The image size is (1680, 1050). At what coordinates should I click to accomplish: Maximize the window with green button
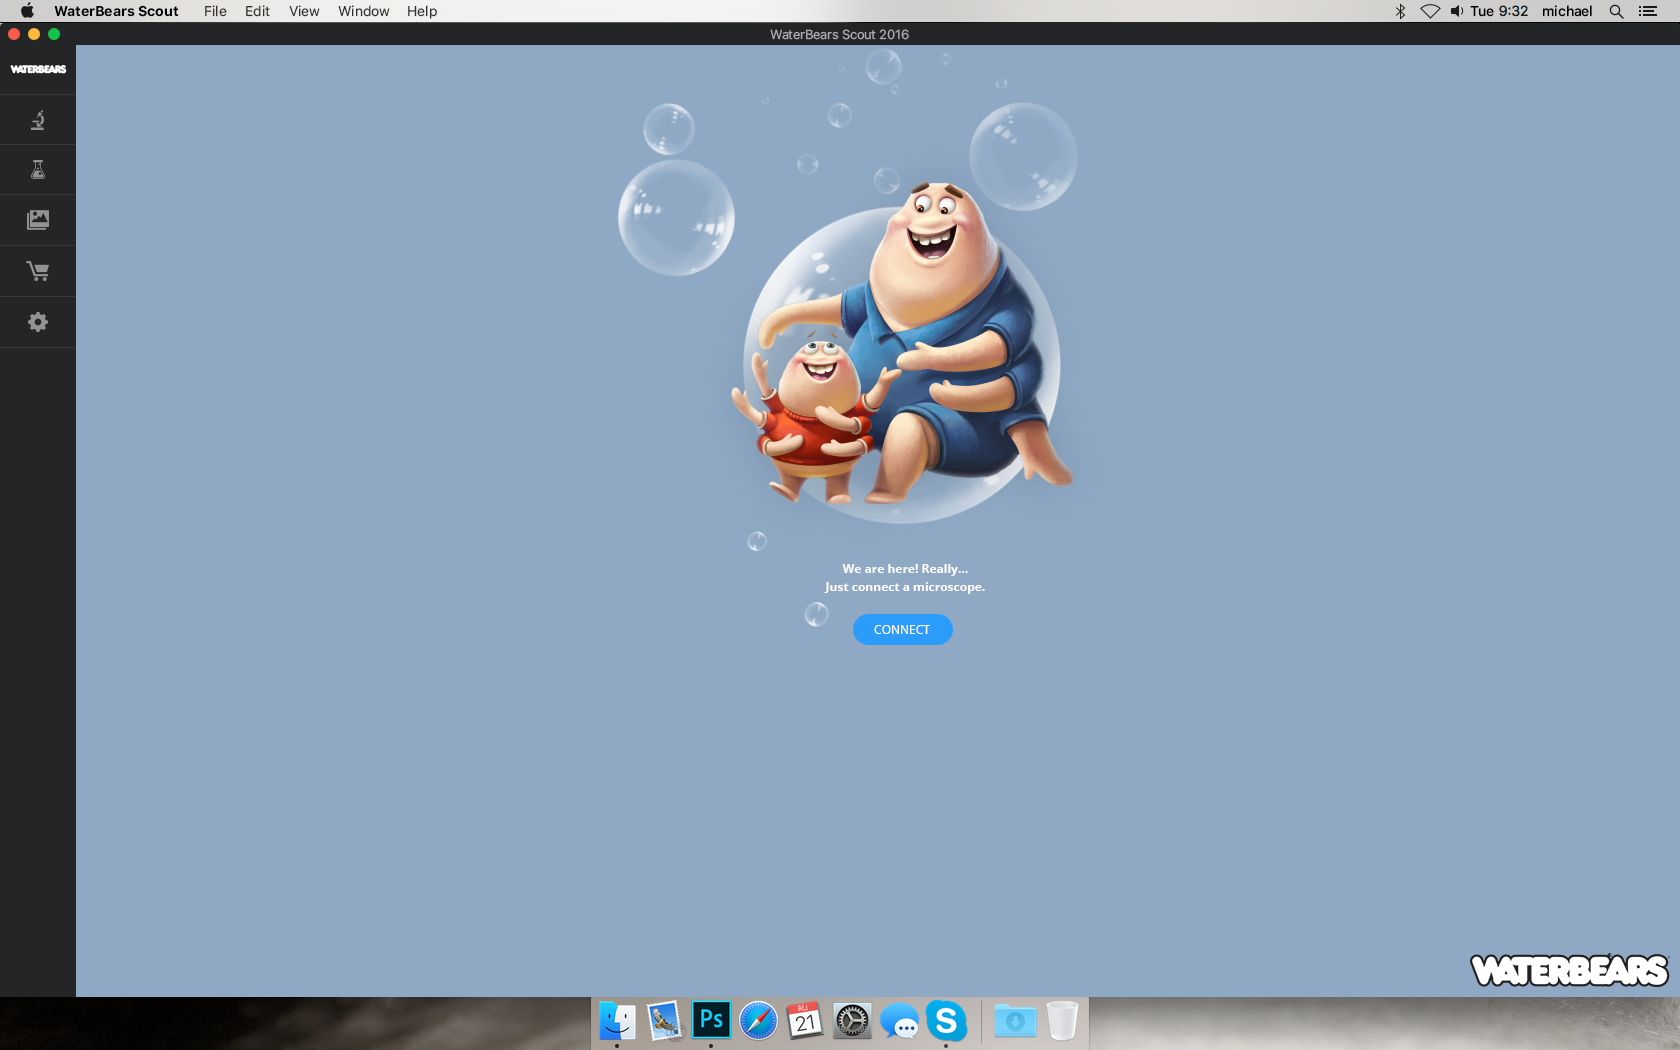[54, 34]
